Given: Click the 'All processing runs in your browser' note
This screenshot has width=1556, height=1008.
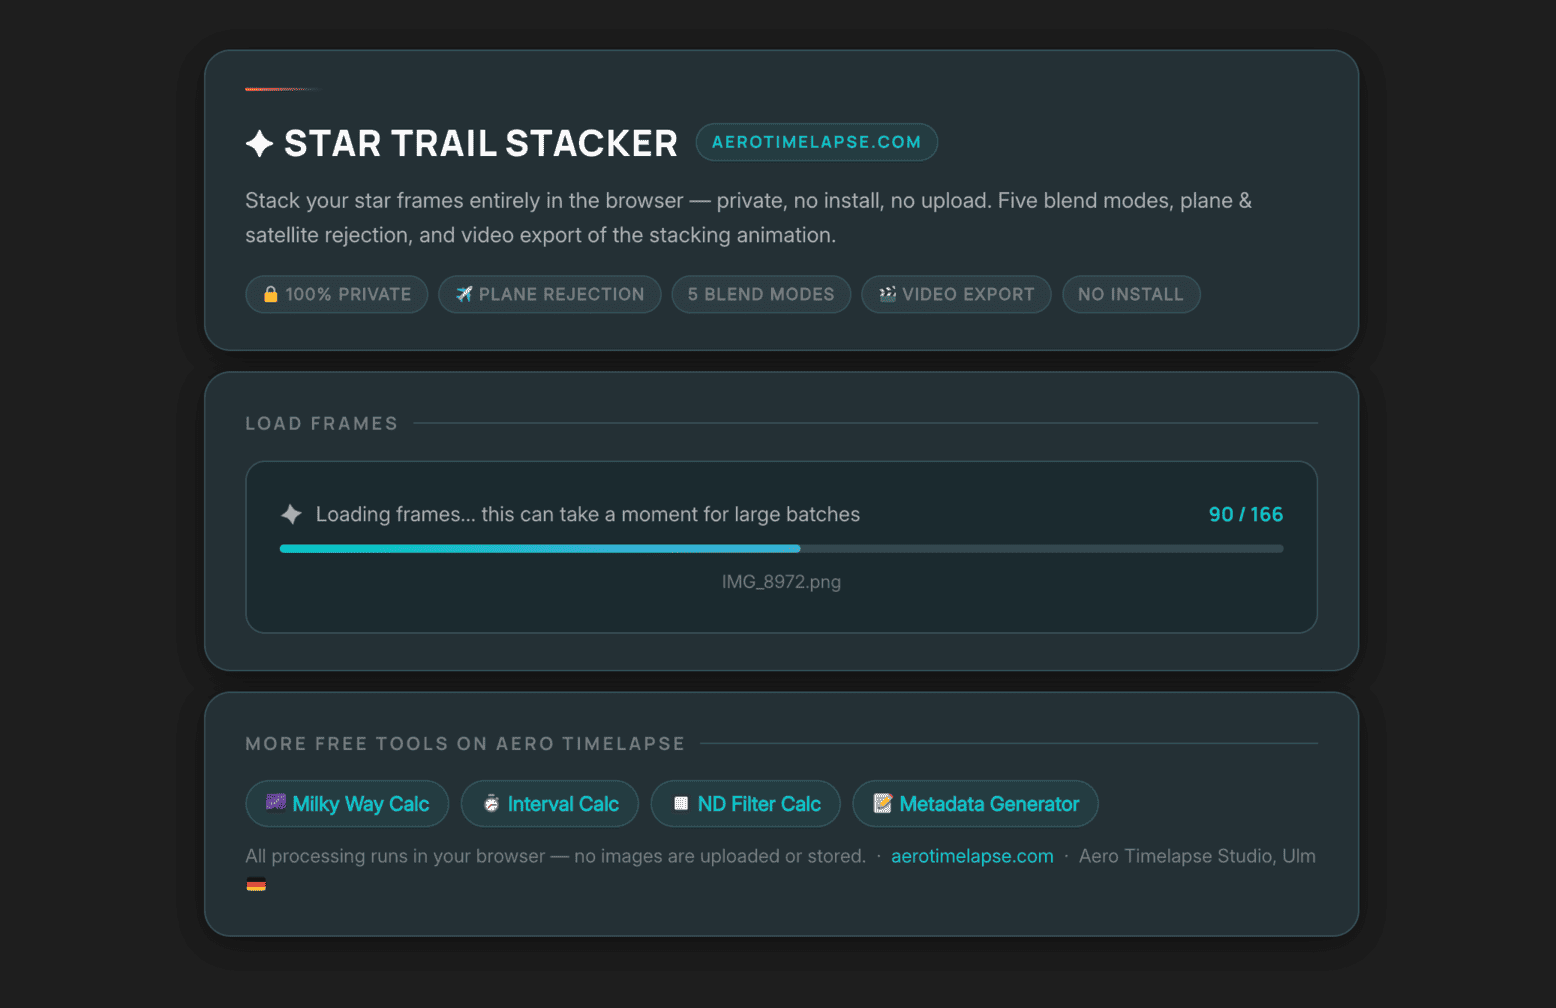Looking at the screenshot, I should tap(556, 856).
